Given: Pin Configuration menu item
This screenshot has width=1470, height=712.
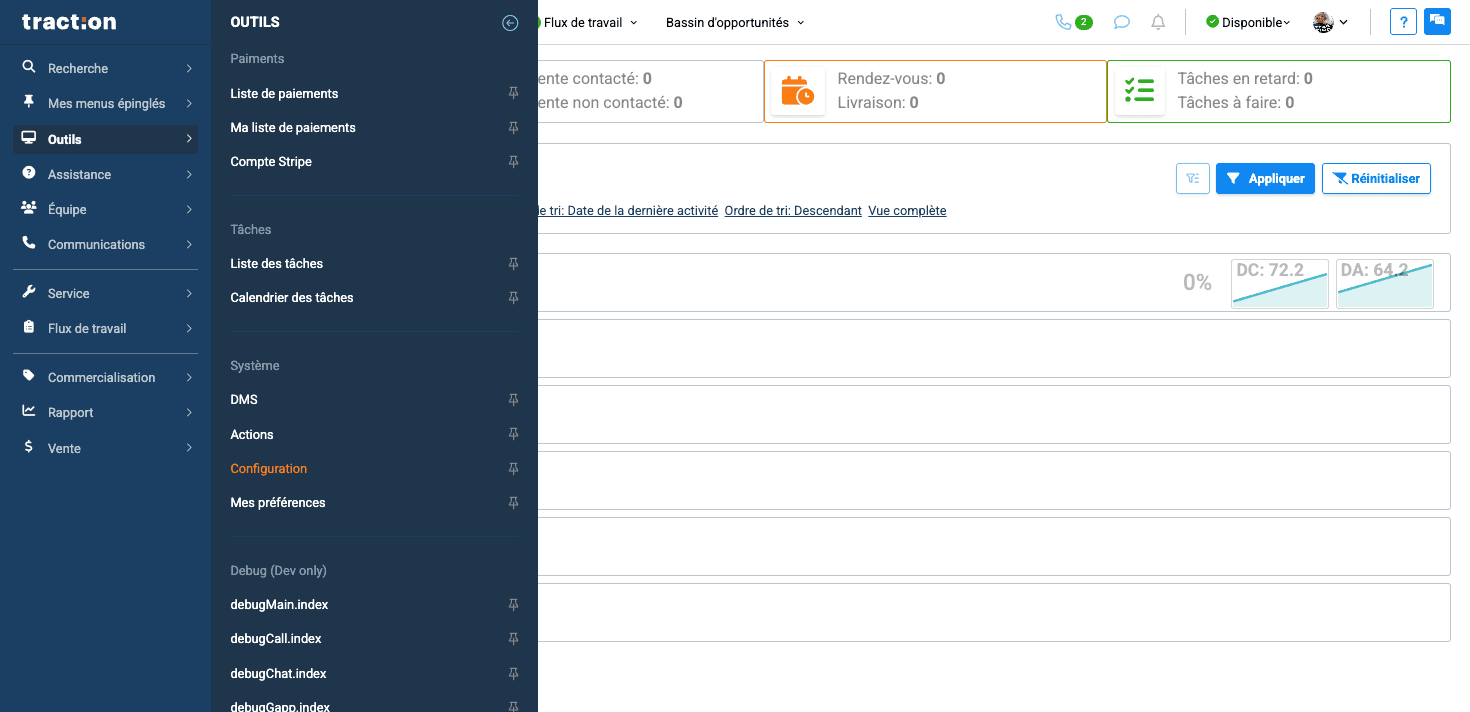Looking at the screenshot, I should (513, 468).
